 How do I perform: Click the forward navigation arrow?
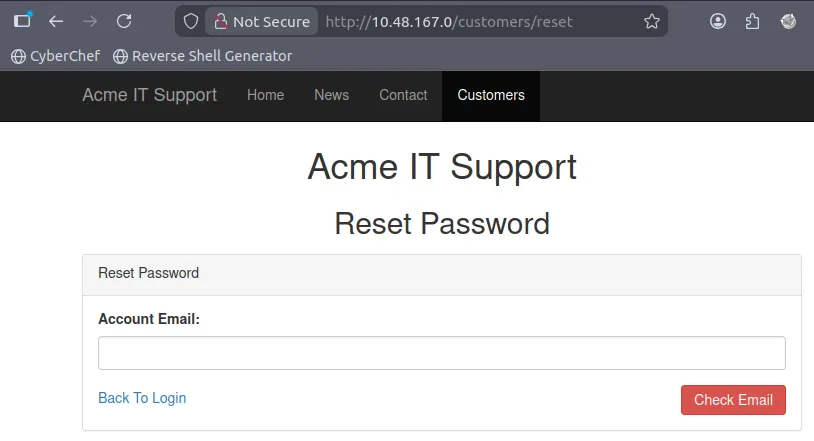(x=90, y=21)
